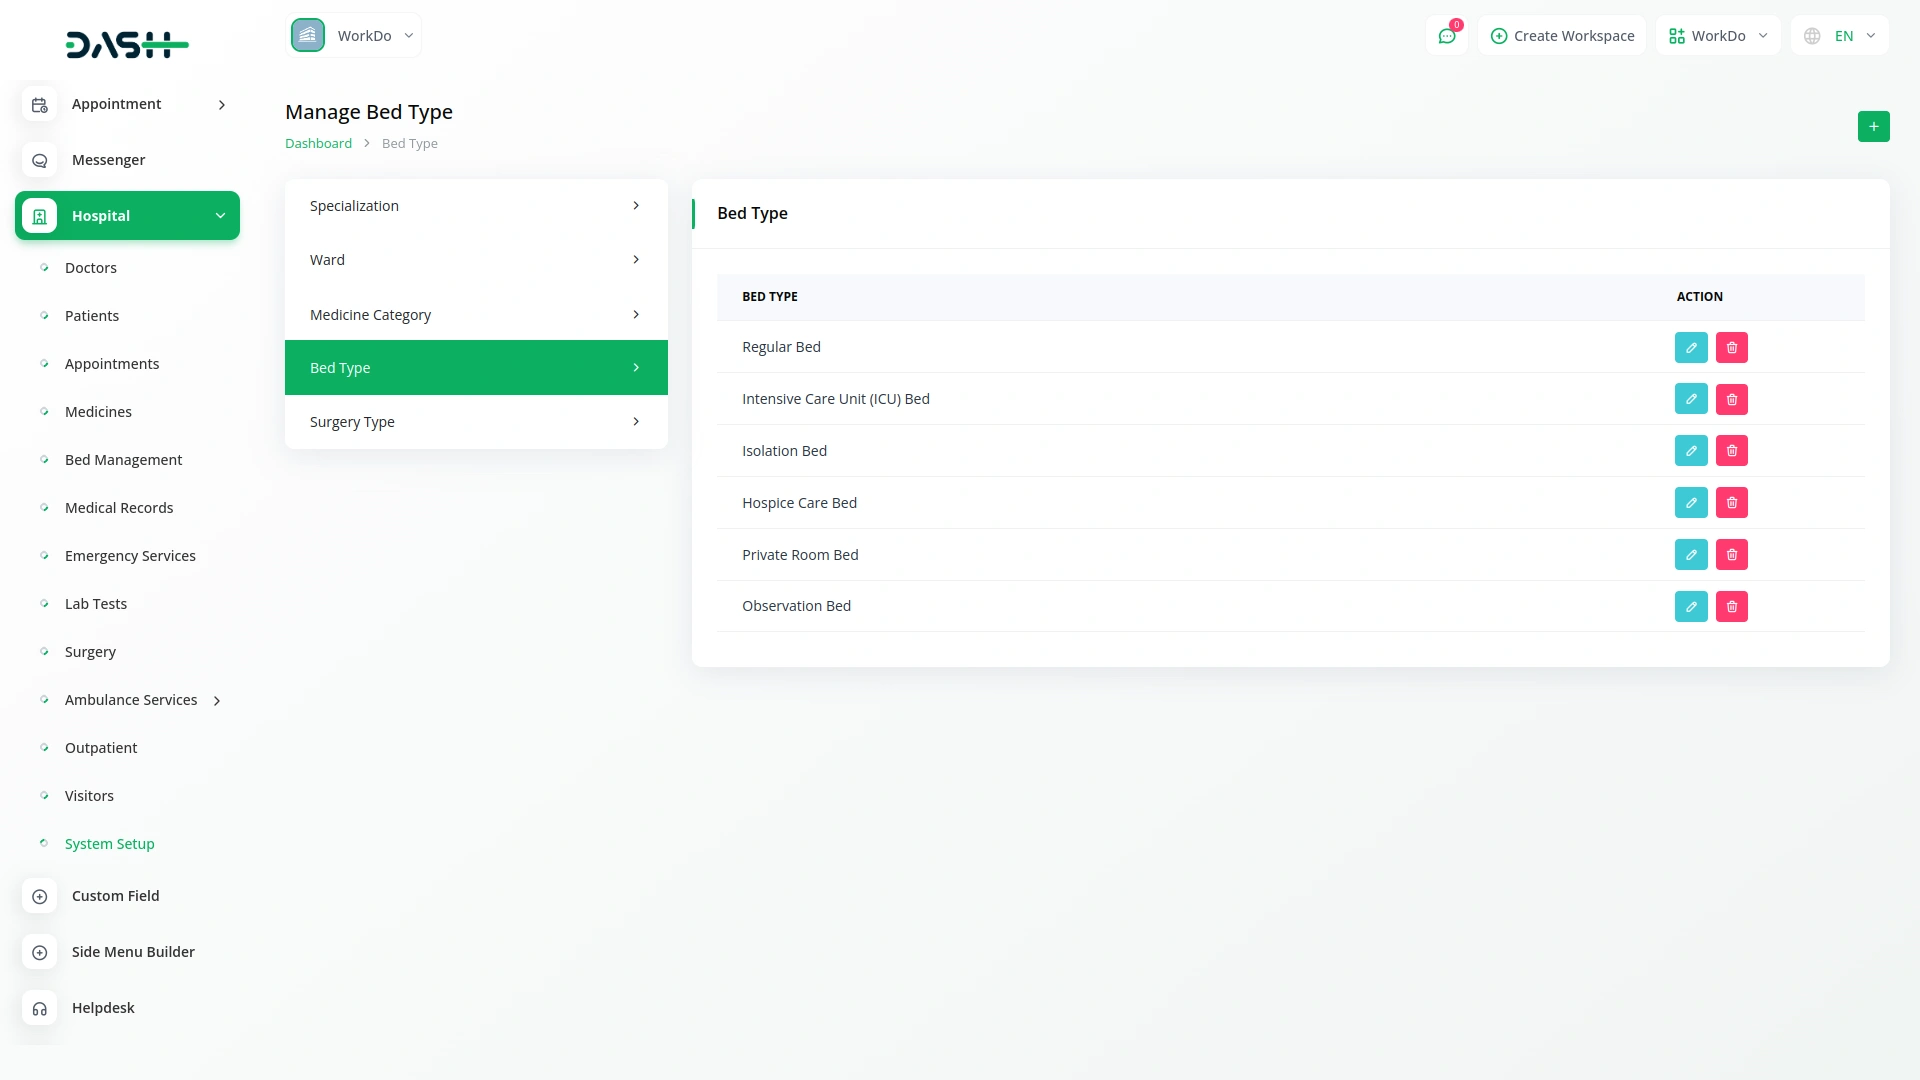Click the Side Menu Builder sidebar icon

pos(40,952)
